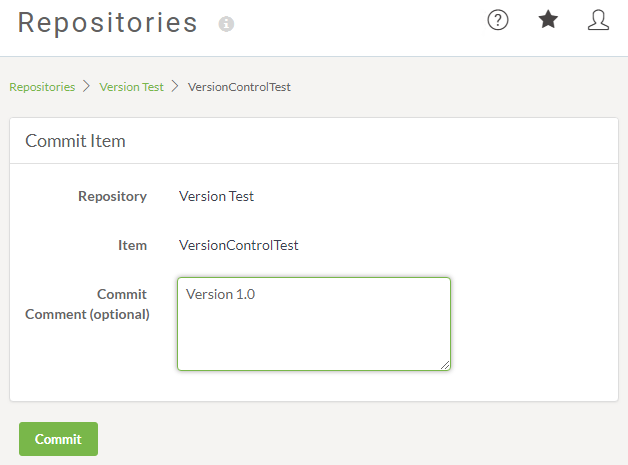Image resolution: width=628 pixels, height=465 pixels.
Task: Click the info icon beside Repositories title
Action: pyautogui.click(x=226, y=24)
